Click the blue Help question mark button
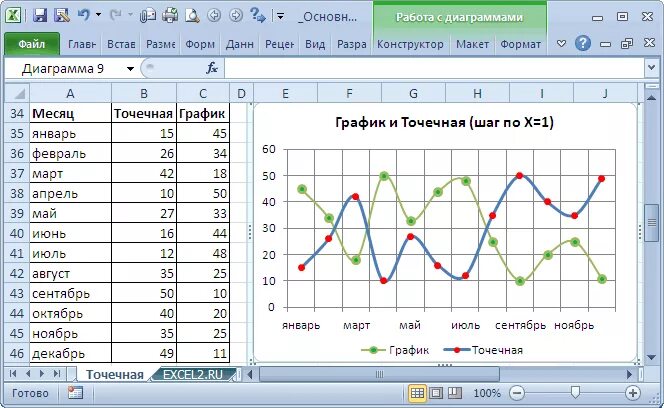This screenshot has width=664, height=408. click(583, 43)
